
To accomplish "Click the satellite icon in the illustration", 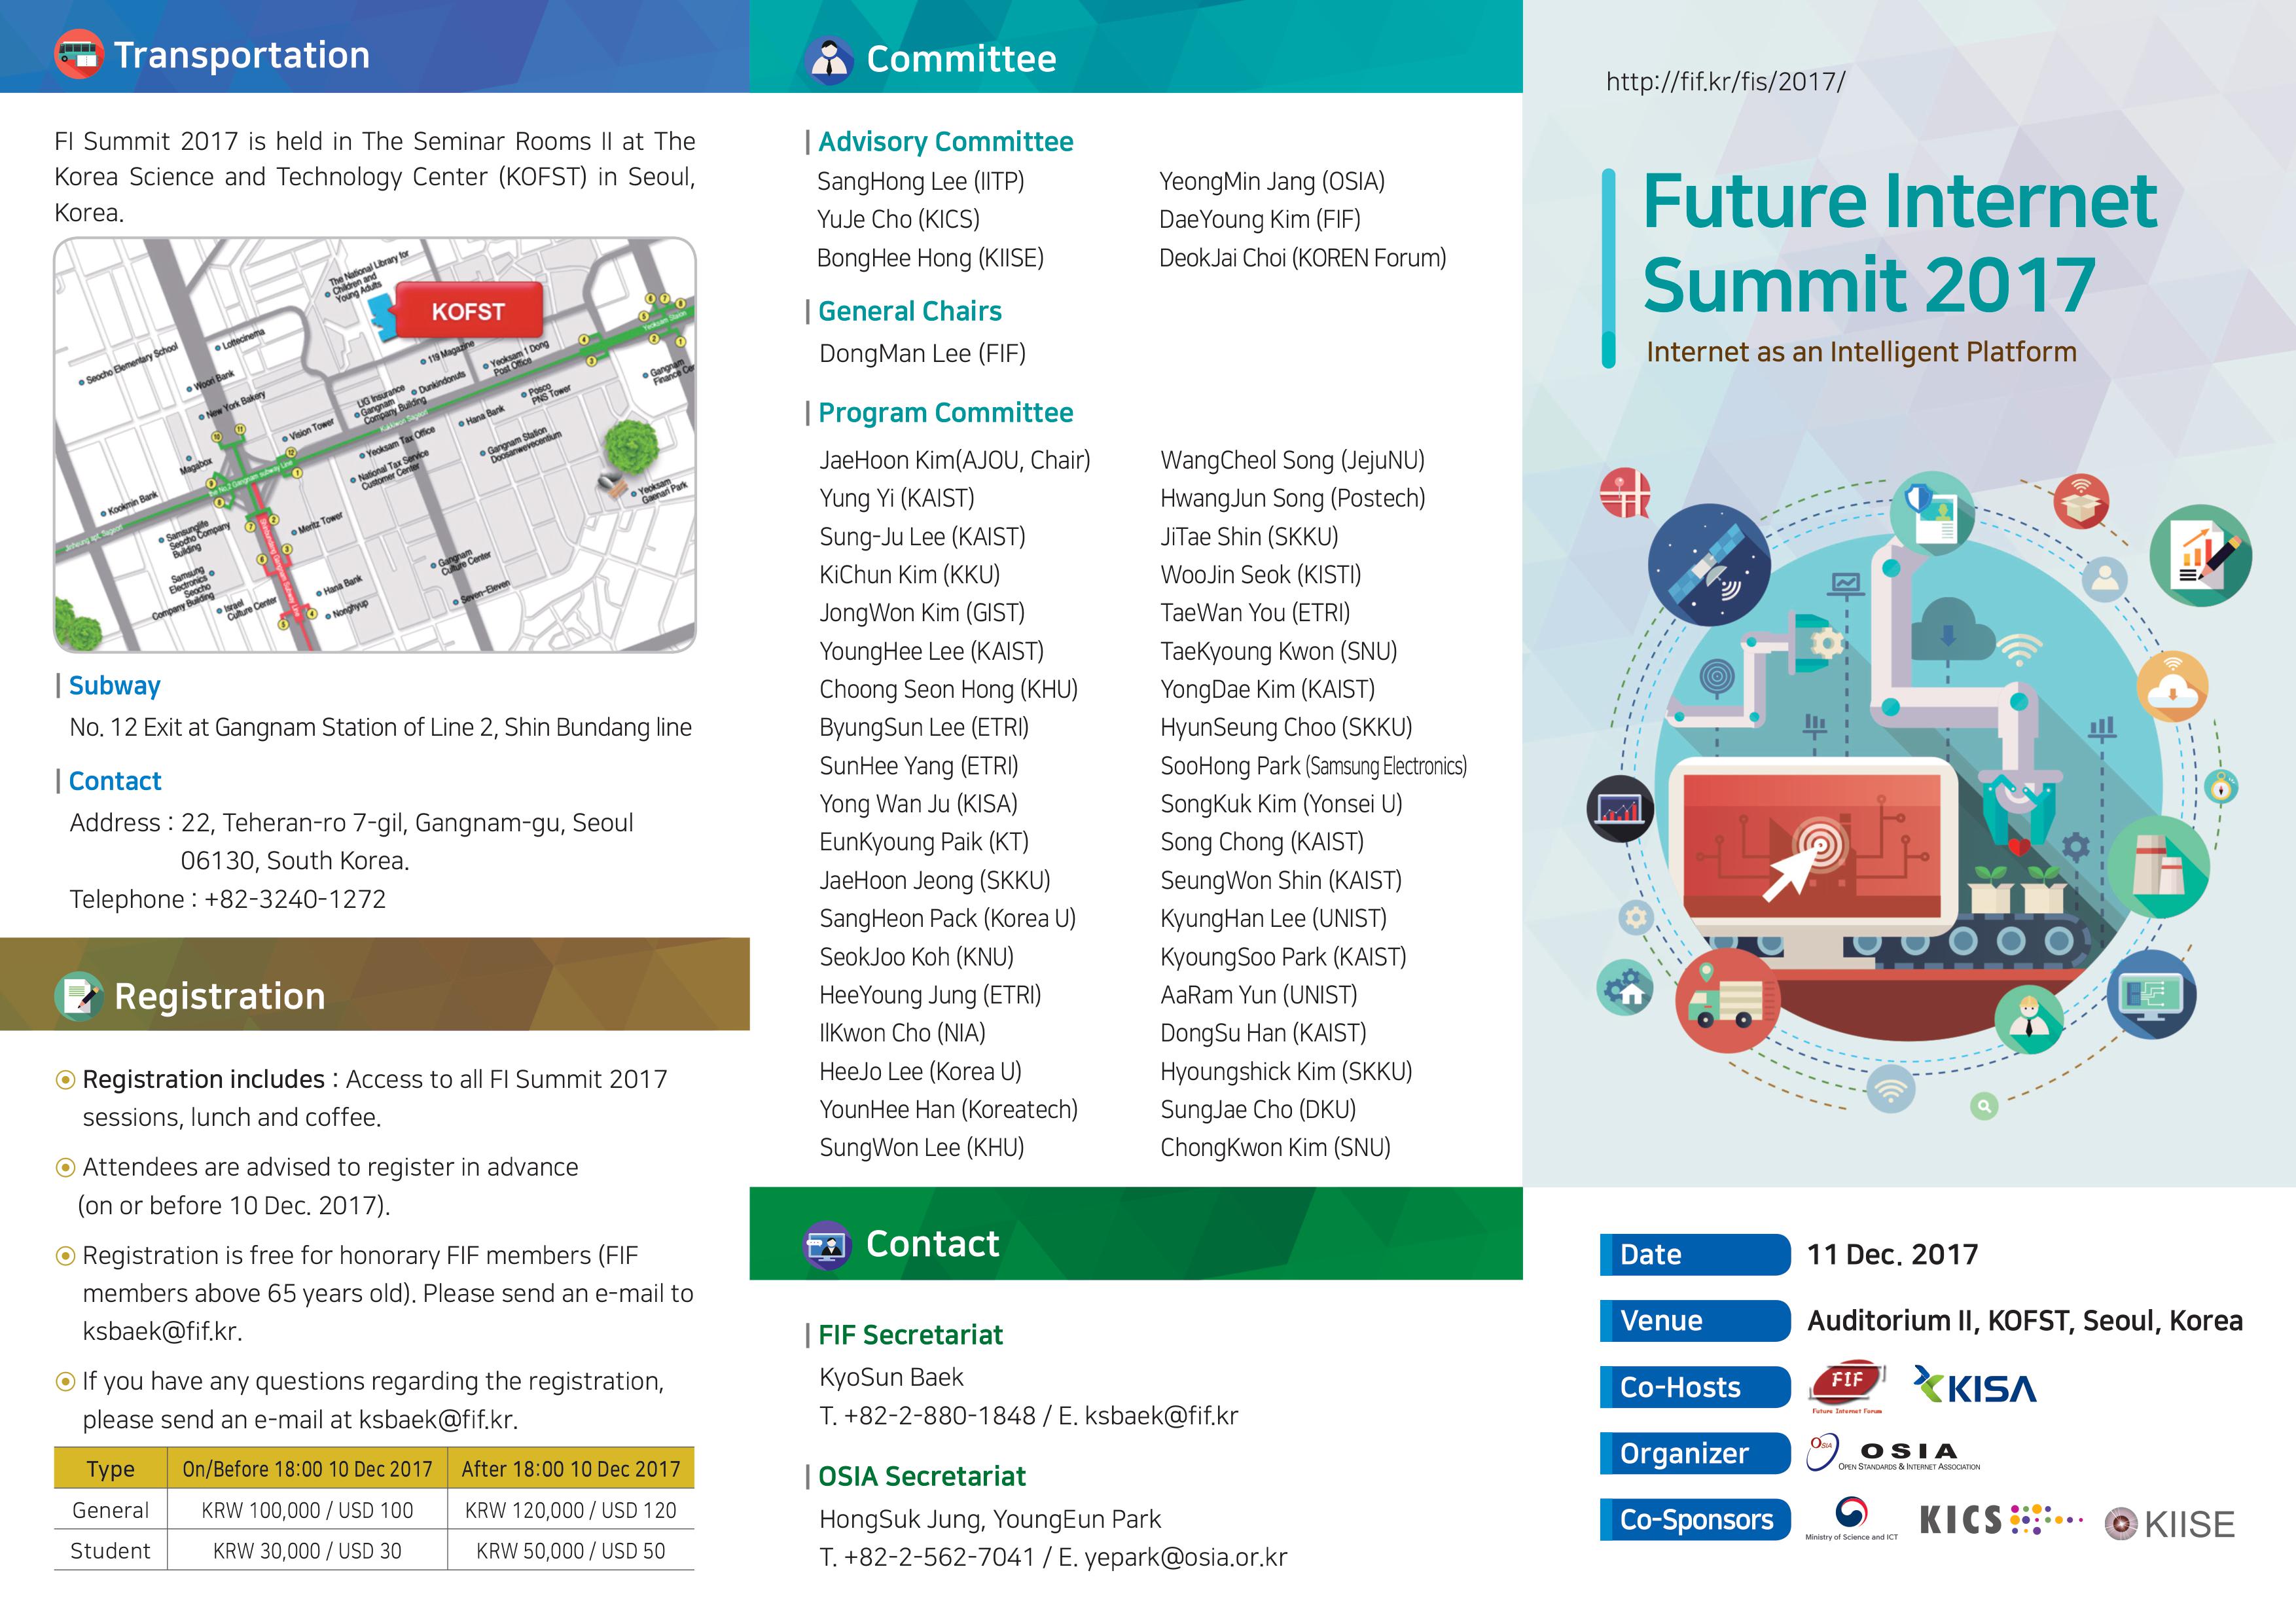I will click(x=1709, y=566).
